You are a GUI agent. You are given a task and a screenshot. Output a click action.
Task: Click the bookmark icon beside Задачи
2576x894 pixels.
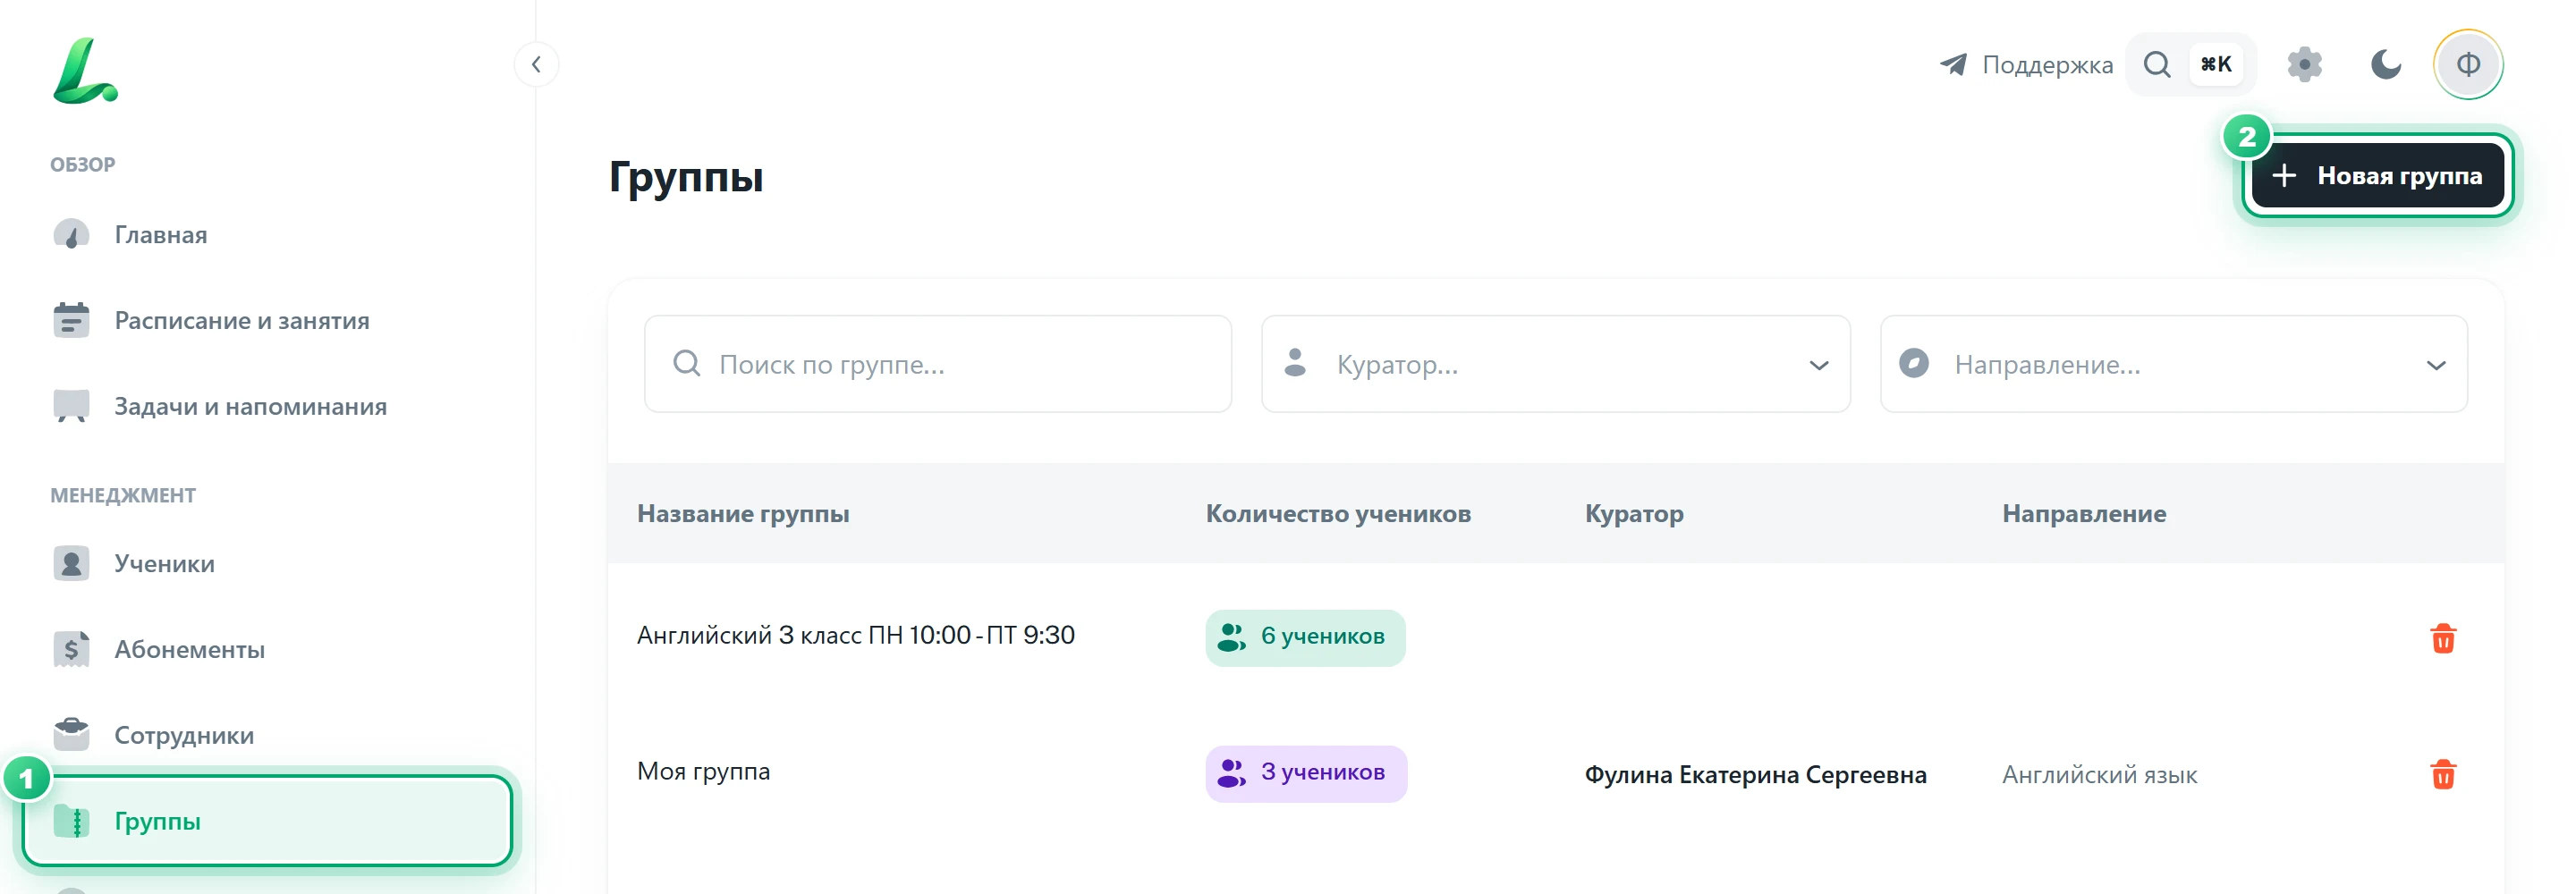click(71, 406)
